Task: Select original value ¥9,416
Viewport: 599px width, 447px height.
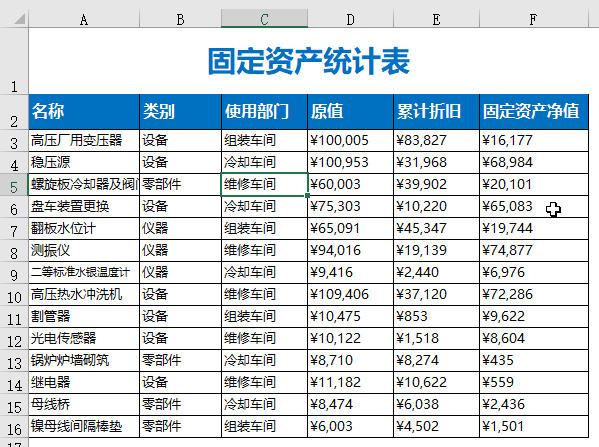Action: 350,273
